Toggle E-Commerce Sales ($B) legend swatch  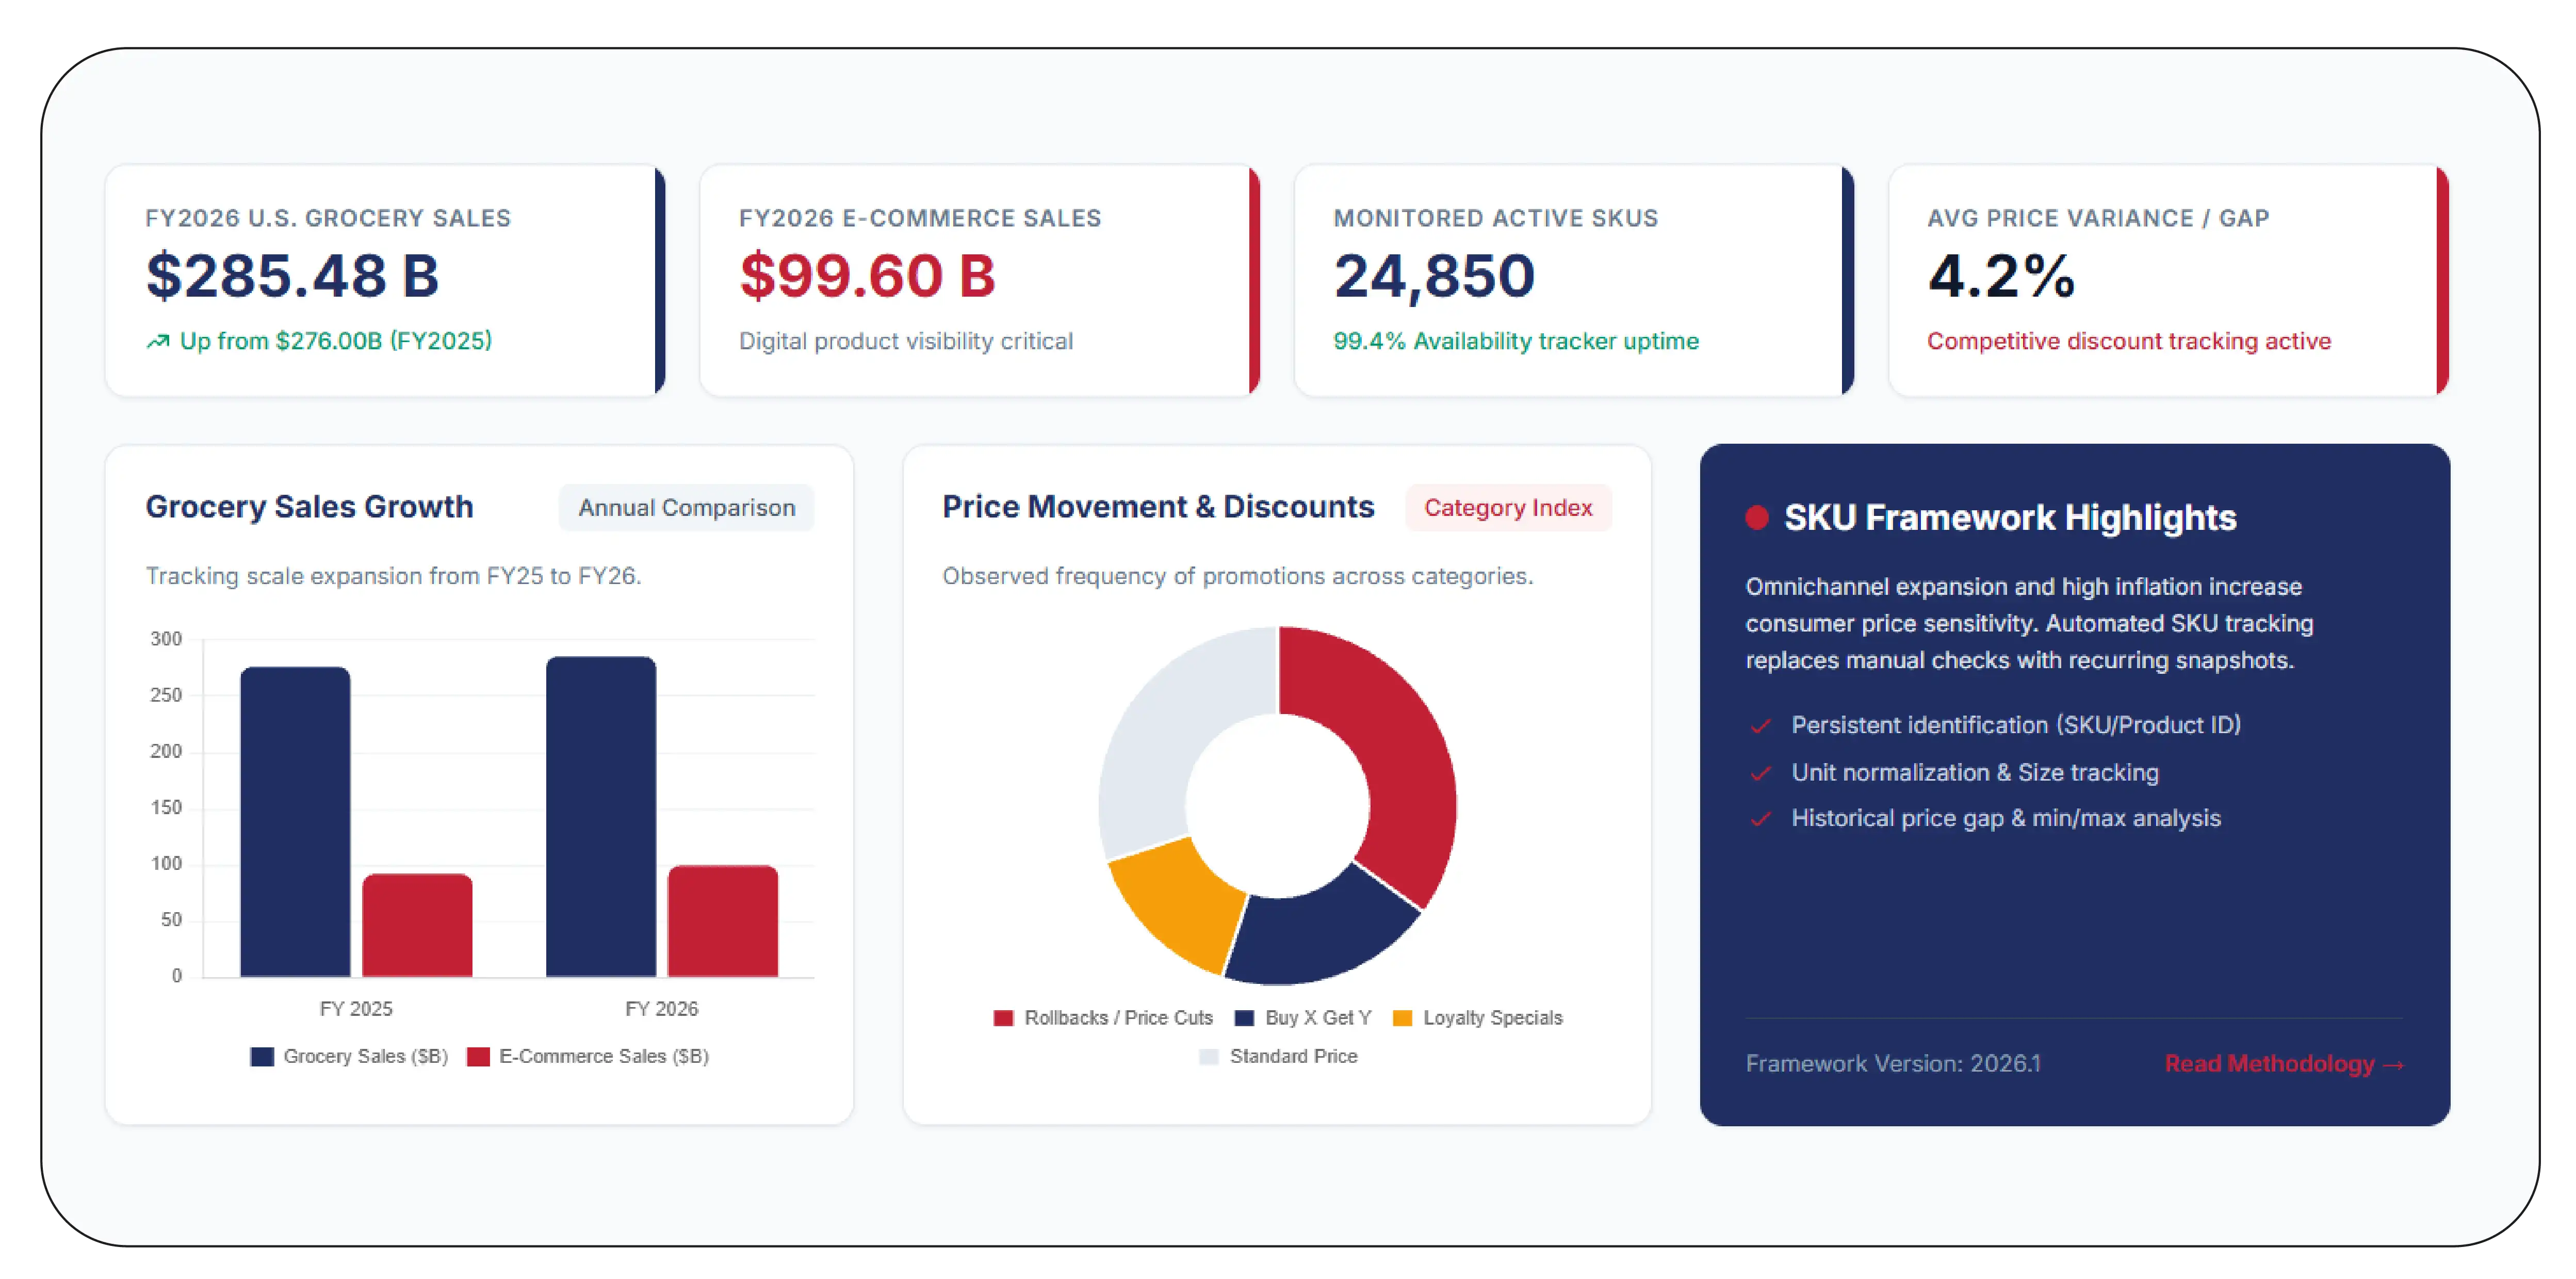pyautogui.click(x=478, y=1057)
